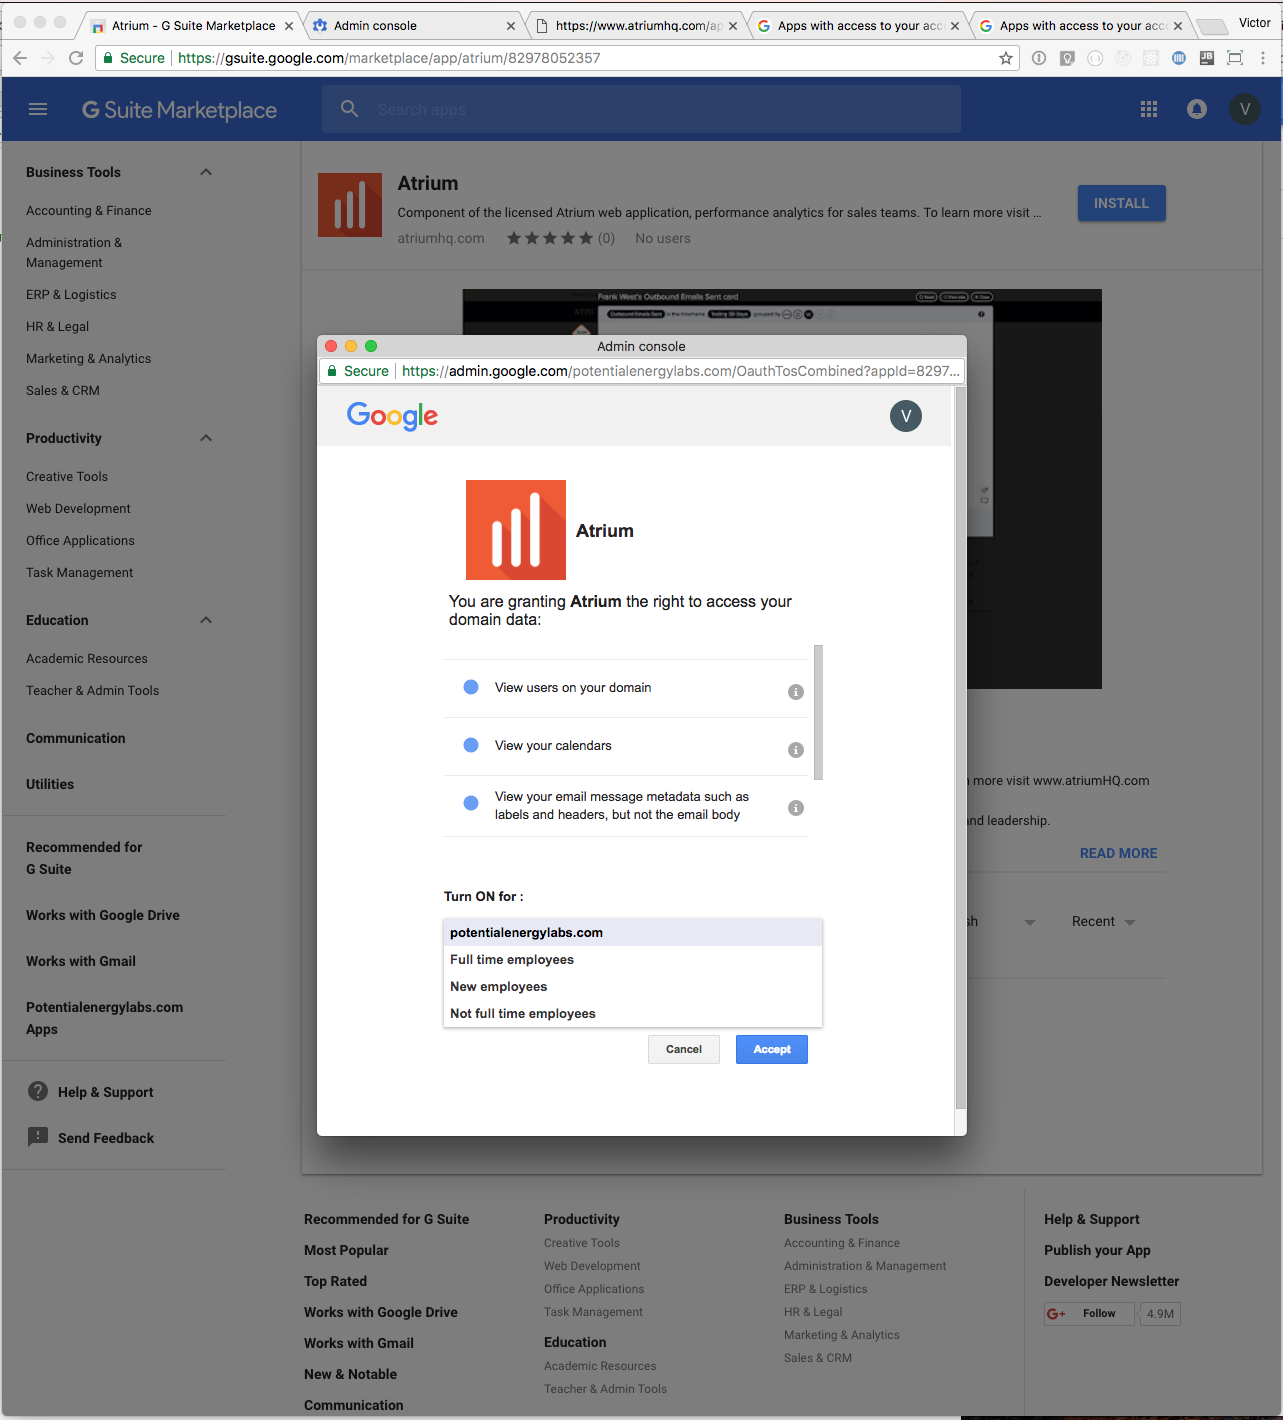The height and width of the screenshot is (1420, 1283).
Task: Collapse the Business Tools section
Action: point(206,172)
